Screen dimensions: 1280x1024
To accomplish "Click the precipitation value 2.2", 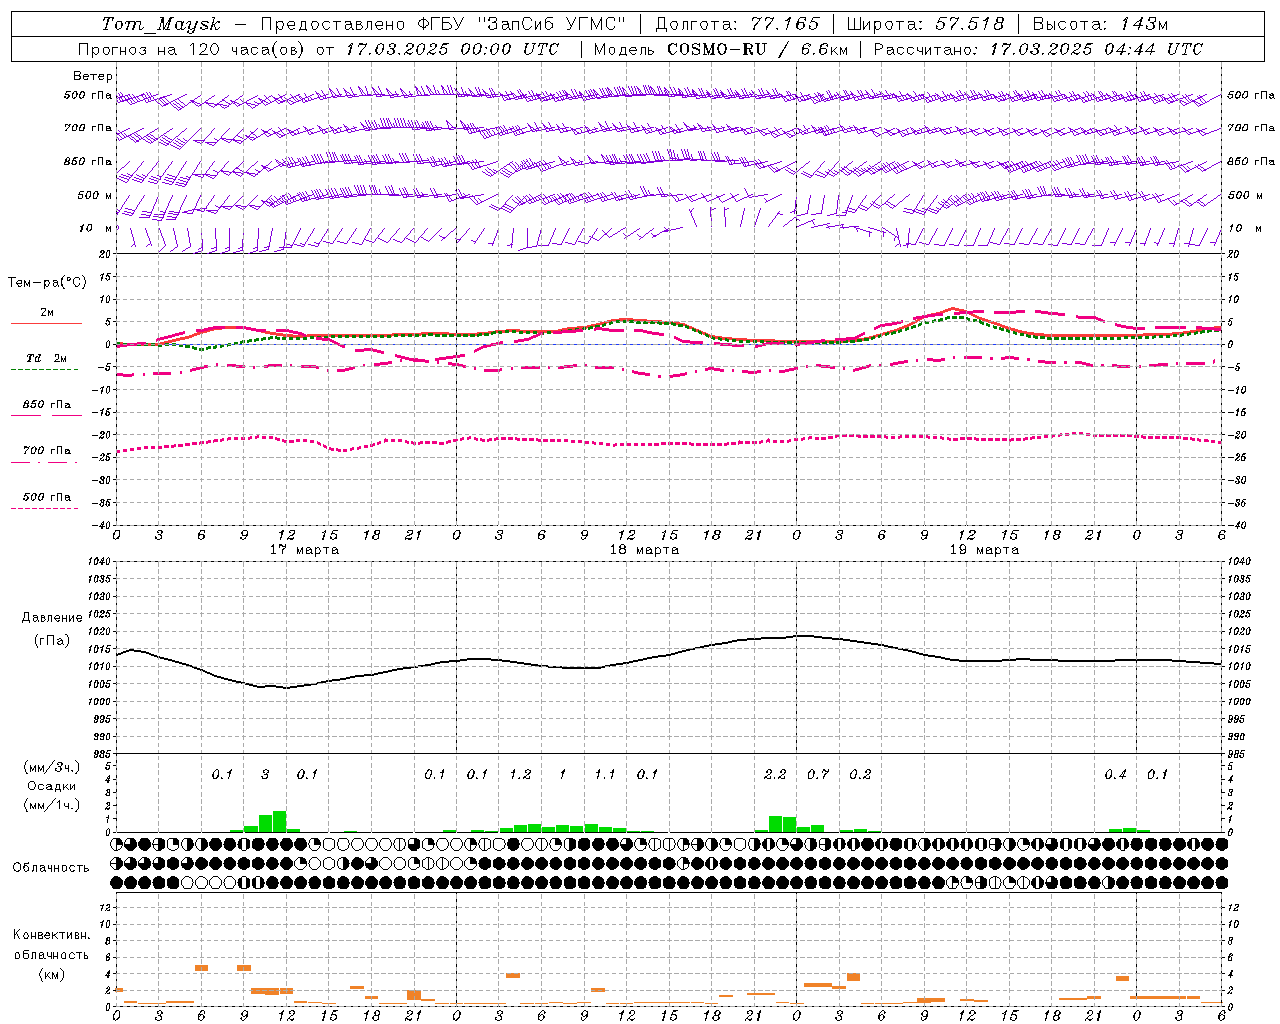I will (775, 774).
